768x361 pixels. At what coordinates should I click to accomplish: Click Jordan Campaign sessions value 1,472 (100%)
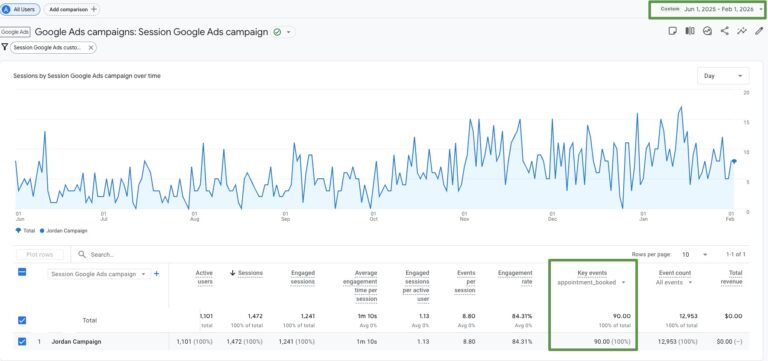[244, 341]
